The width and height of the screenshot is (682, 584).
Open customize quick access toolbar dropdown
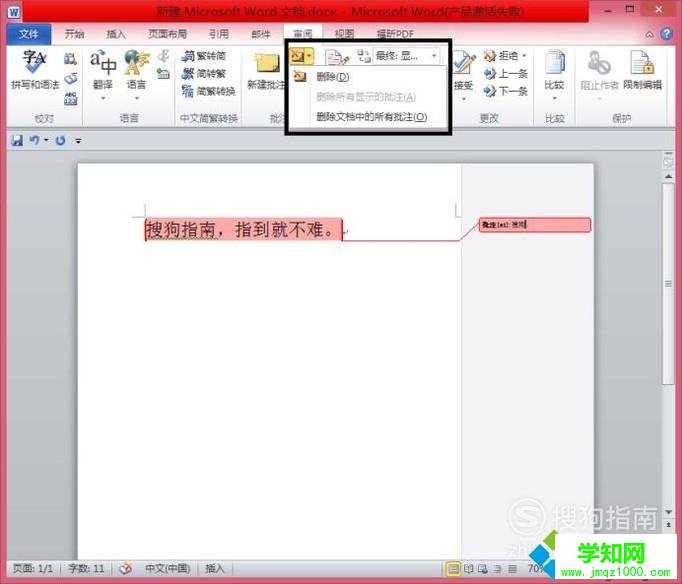78,141
